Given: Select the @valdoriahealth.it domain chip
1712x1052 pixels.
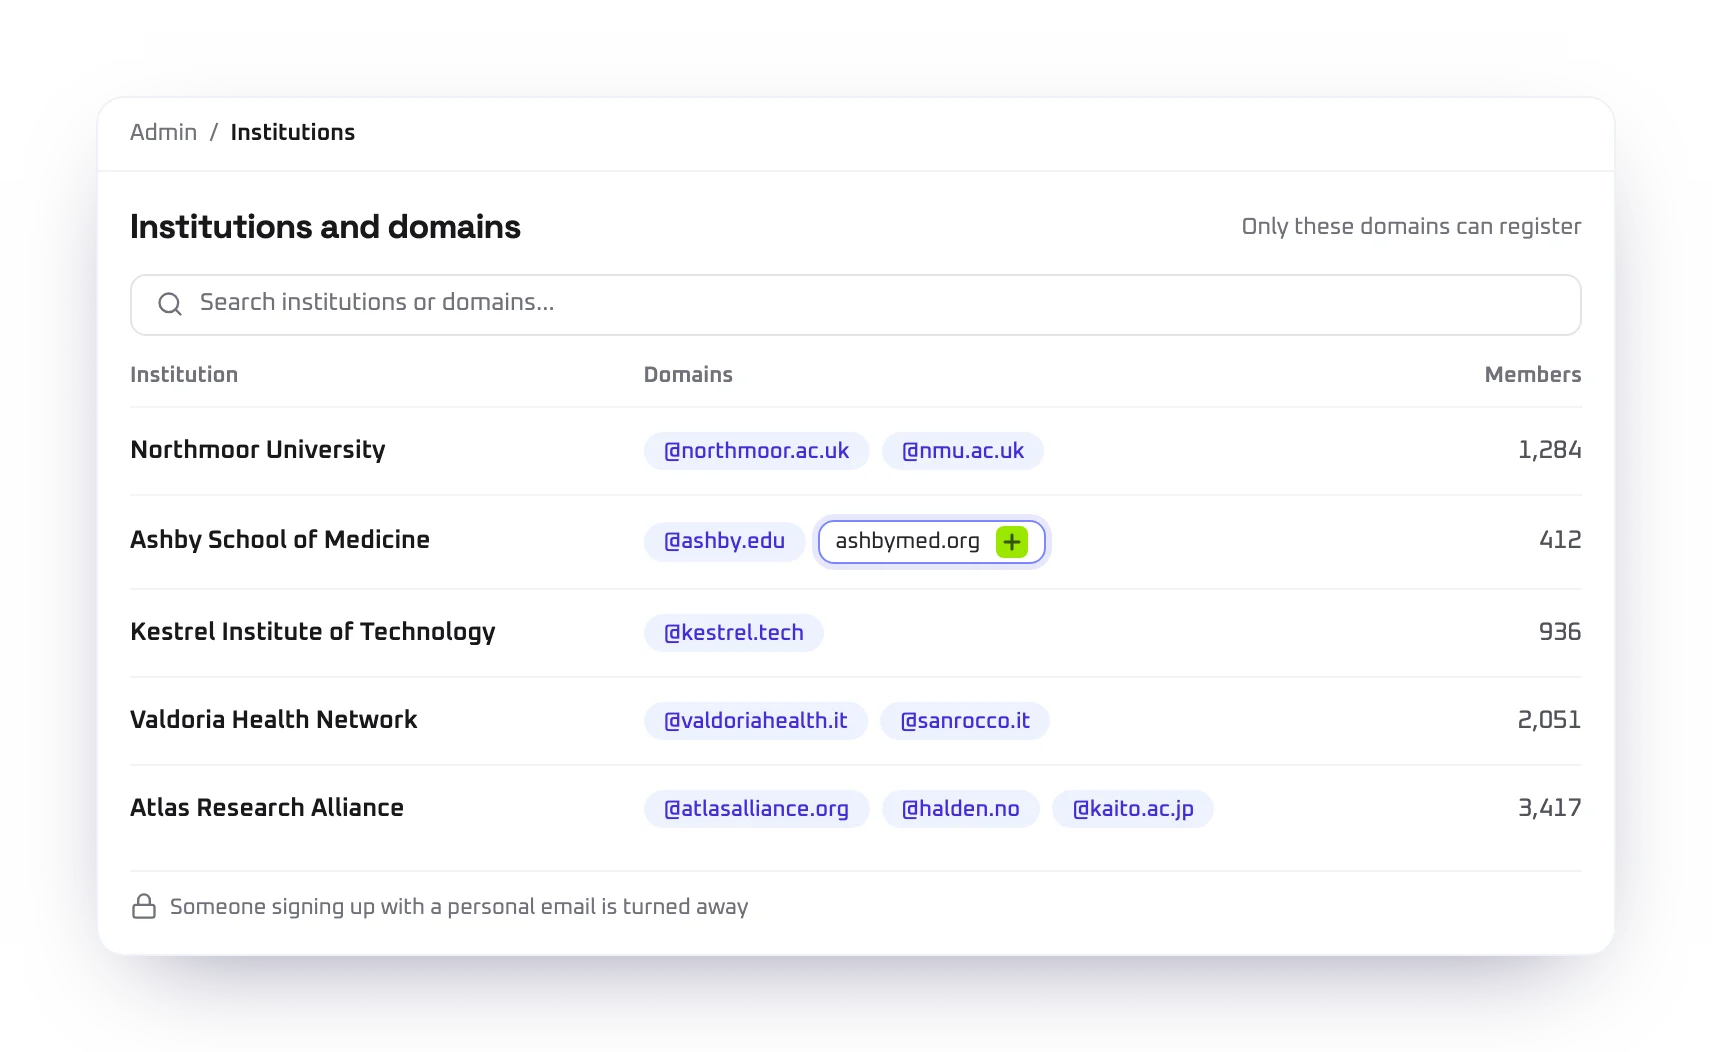Looking at the screenshot, I should click(x=756, y=721).
